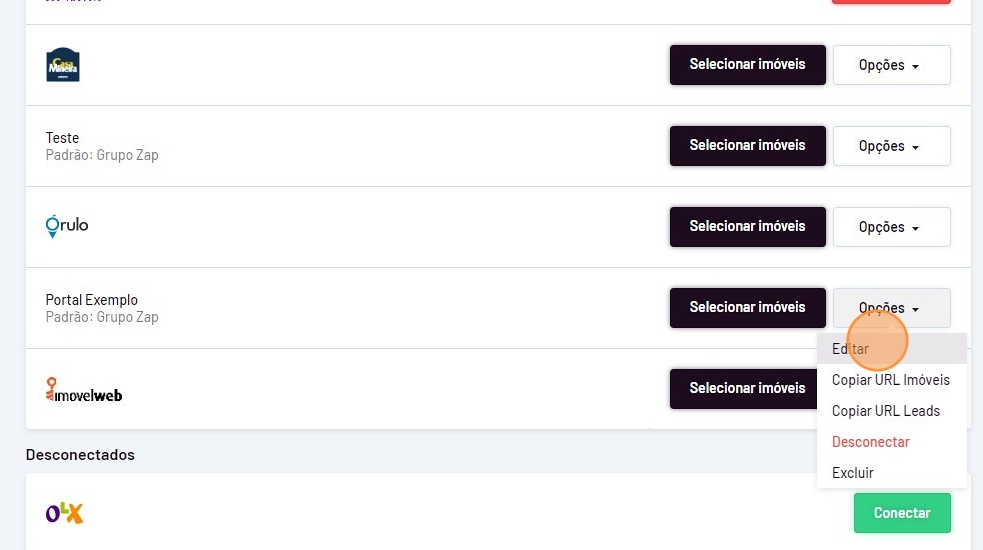The height and width of the screenshot is (550, 983).
Task: Select imóveis for Portal Exemplo
Action: 747,308
